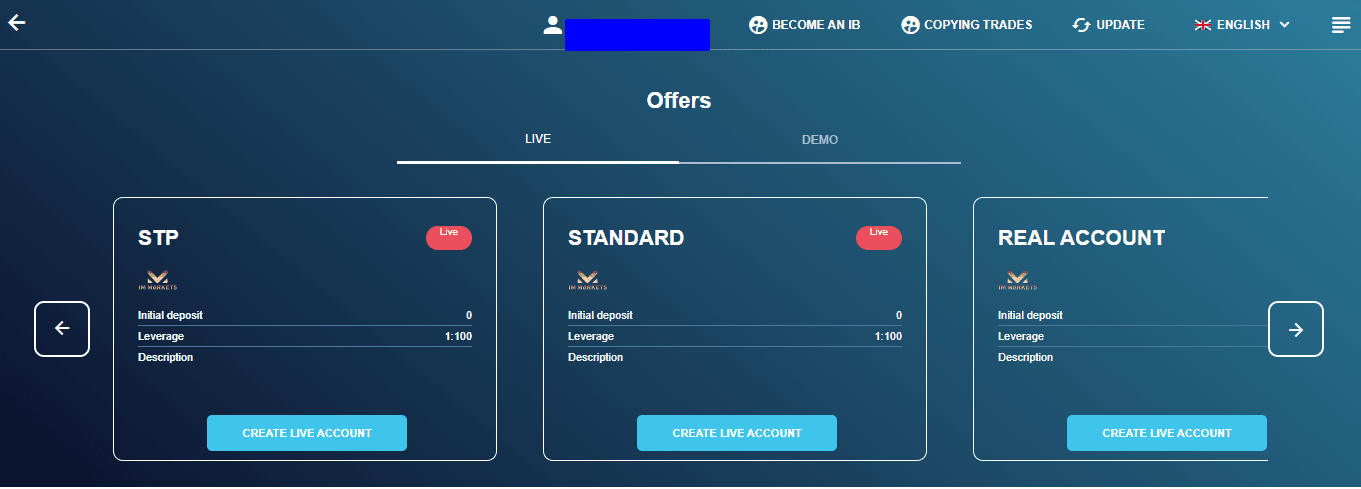This screenshot has width=1361, height=489.
Task: Click the Live badge on the STP card
Action: (449, 237)
